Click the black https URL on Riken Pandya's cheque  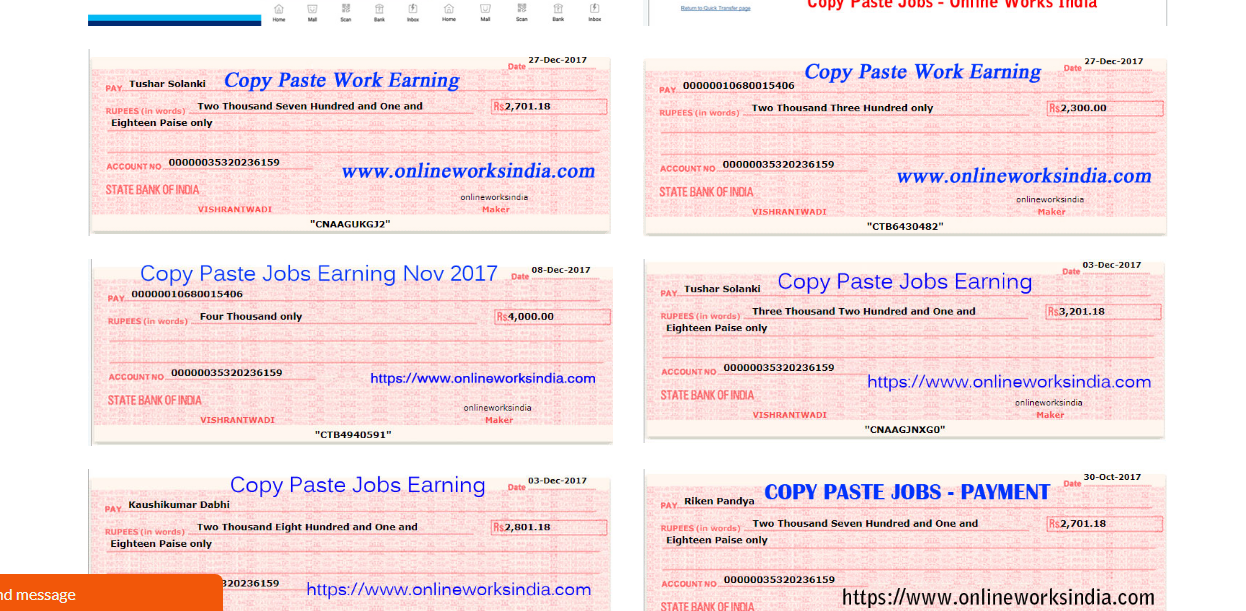click(x=998, y=598)
